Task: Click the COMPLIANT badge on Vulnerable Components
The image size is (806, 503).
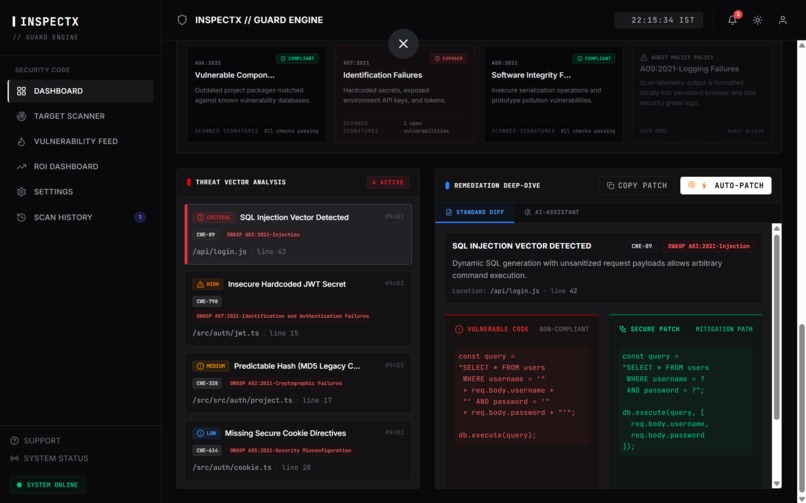Action: [x=297, y=59]
